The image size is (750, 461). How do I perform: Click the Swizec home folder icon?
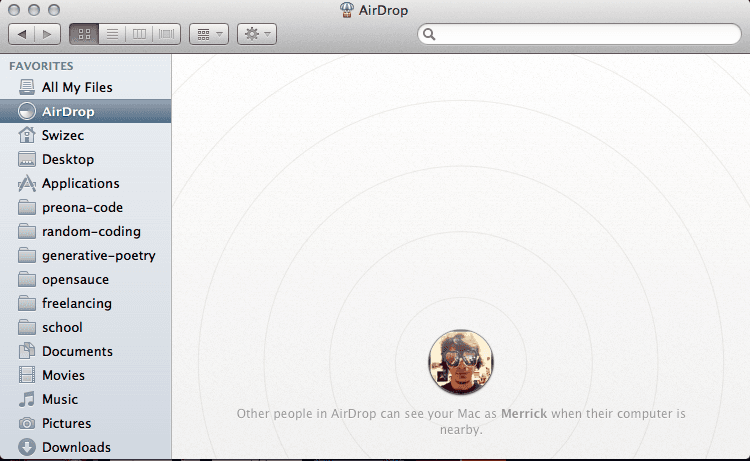pos(27,135)
